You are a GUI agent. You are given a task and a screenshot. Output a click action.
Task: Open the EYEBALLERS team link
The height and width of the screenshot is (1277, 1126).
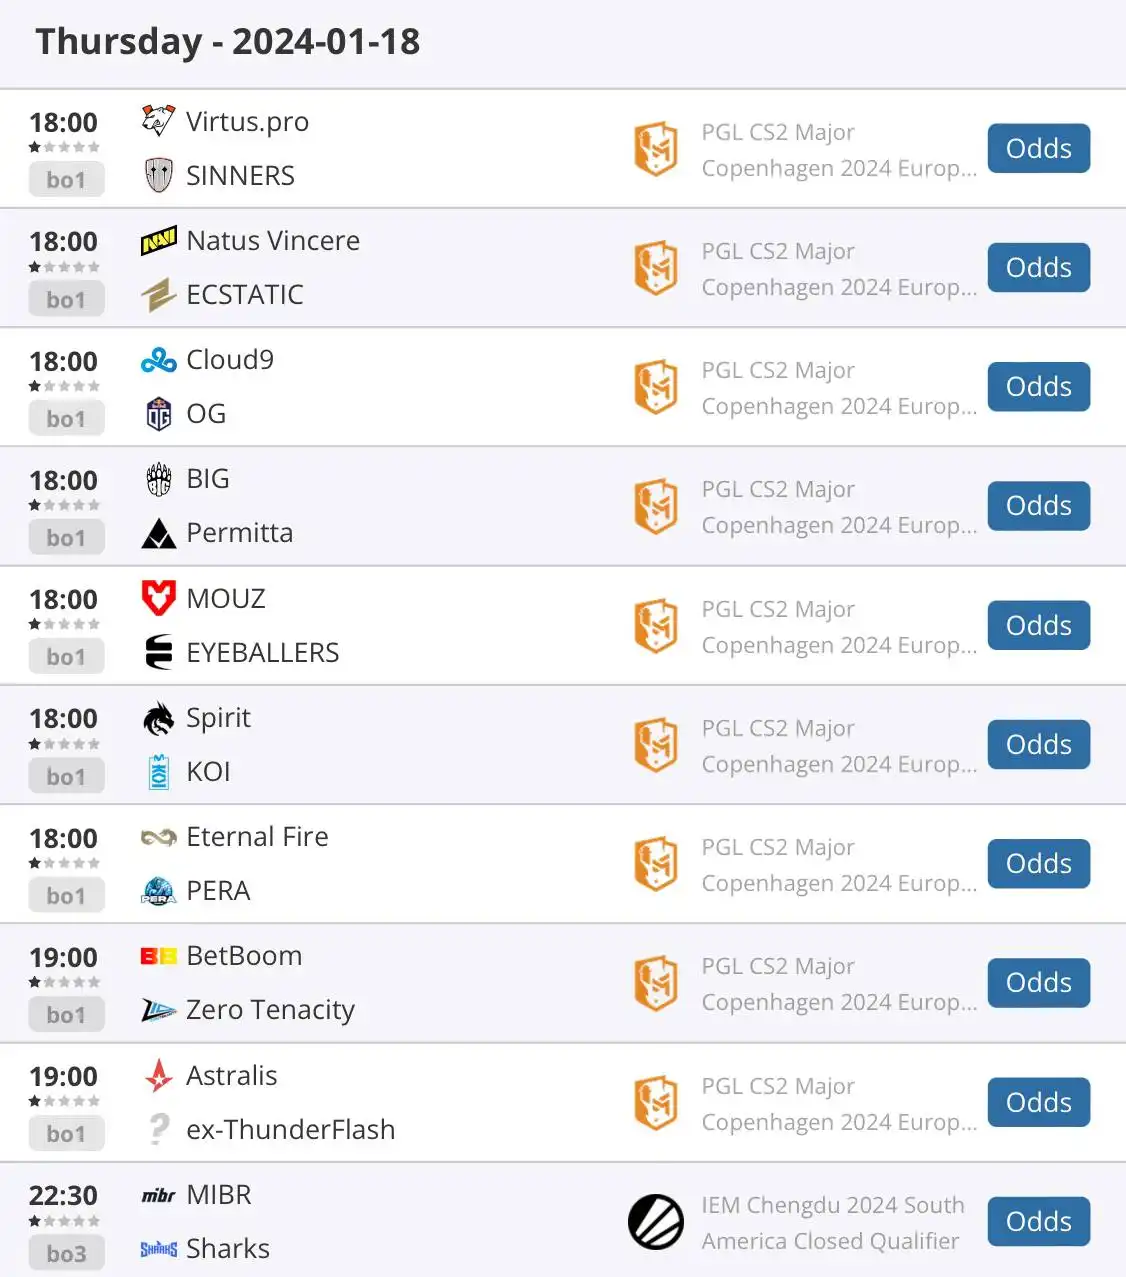click(x=262, y=653)
